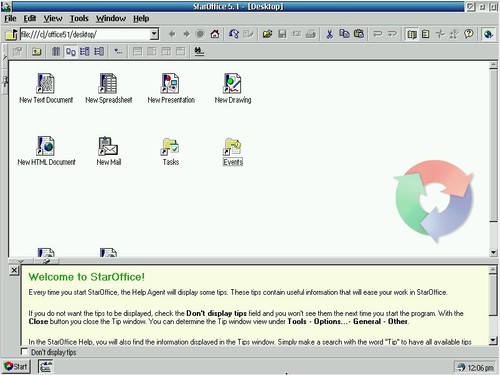Open the New Mail shortcut
The image size is (500, 375).
(108, 151)
